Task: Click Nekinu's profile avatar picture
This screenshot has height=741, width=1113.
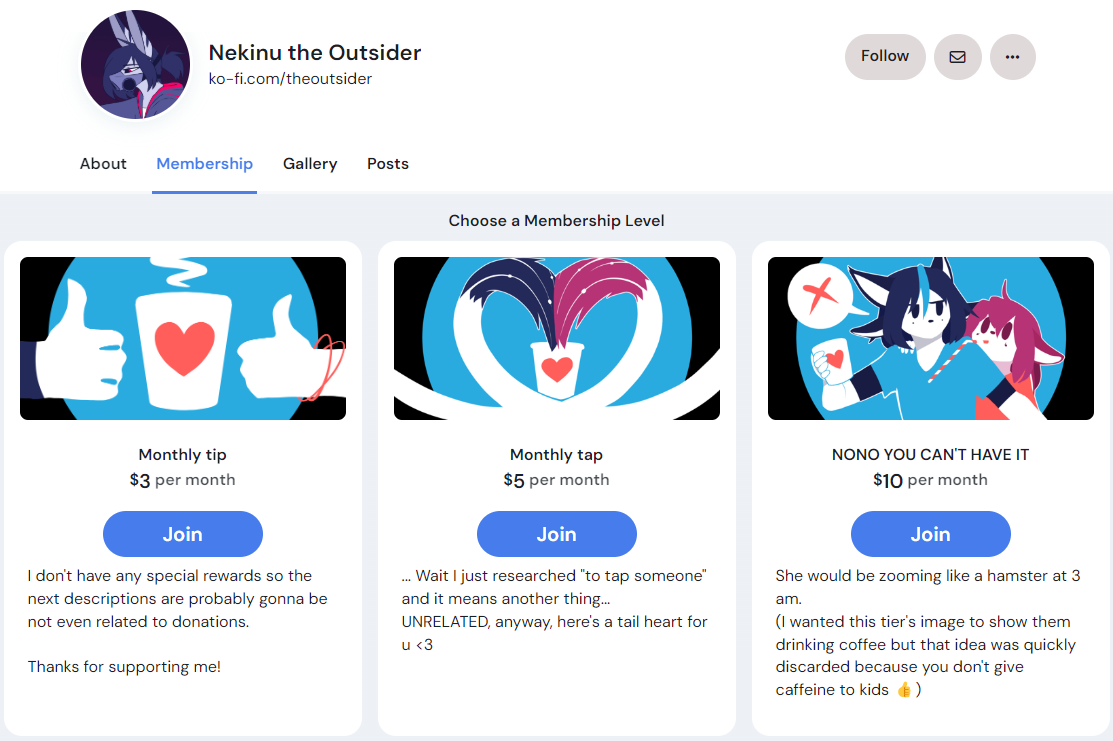Action: tap(136, 65)
